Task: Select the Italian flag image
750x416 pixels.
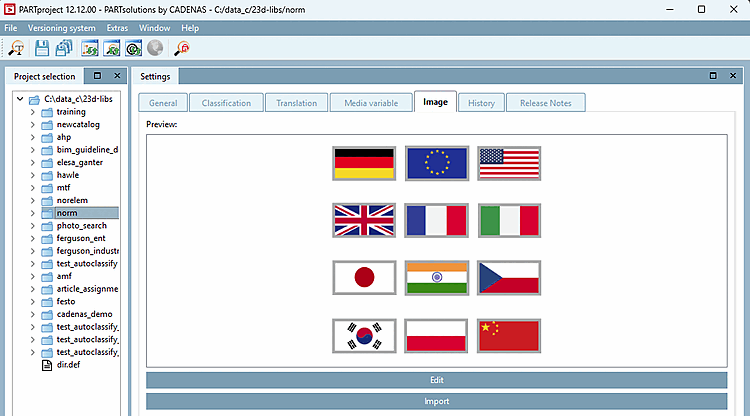Action: pyautogui.click(x=509, y=220)
